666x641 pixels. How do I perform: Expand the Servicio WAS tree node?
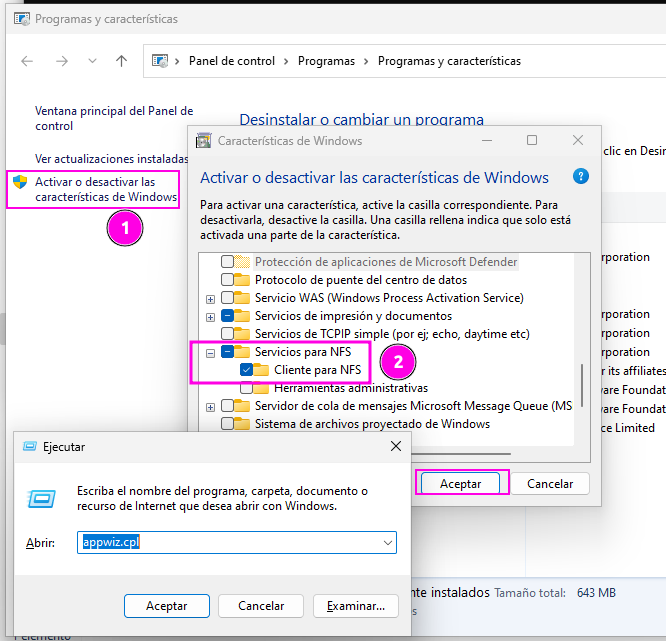coord(210,298)
